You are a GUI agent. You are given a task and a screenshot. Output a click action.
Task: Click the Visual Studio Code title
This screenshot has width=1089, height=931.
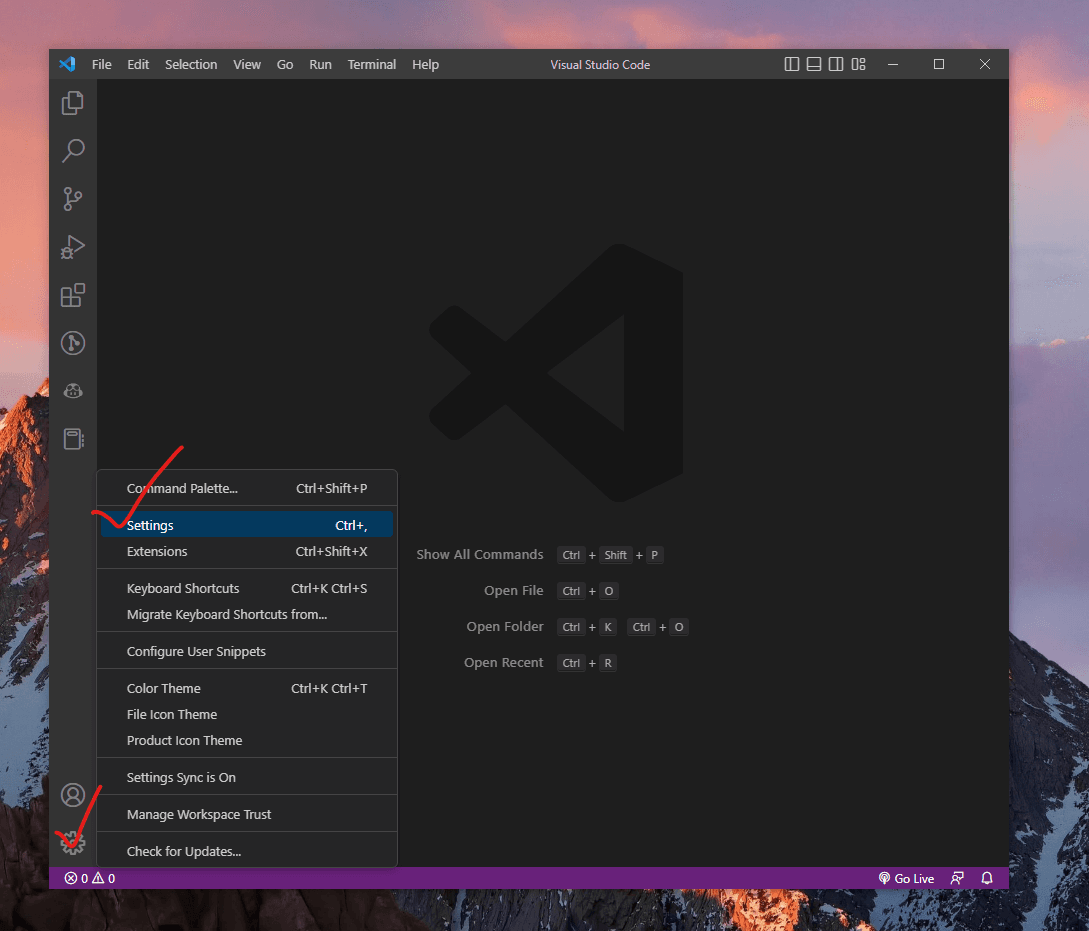coord(600,65)
